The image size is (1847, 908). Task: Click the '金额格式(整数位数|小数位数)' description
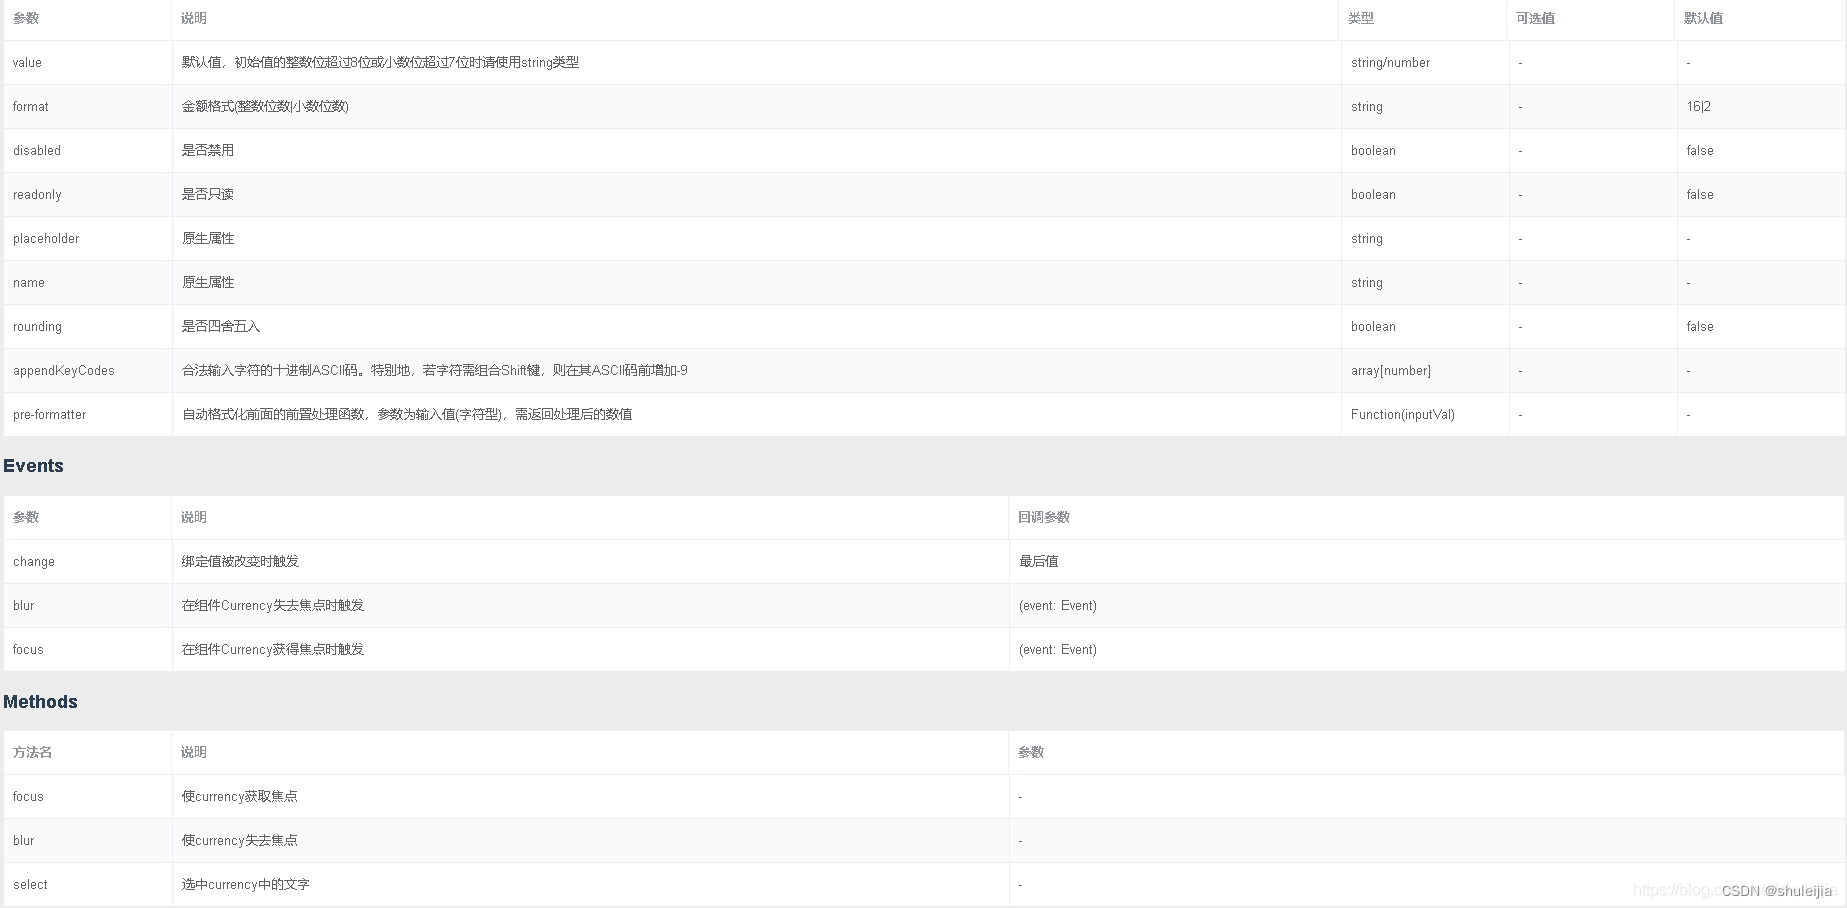[265, 106]
